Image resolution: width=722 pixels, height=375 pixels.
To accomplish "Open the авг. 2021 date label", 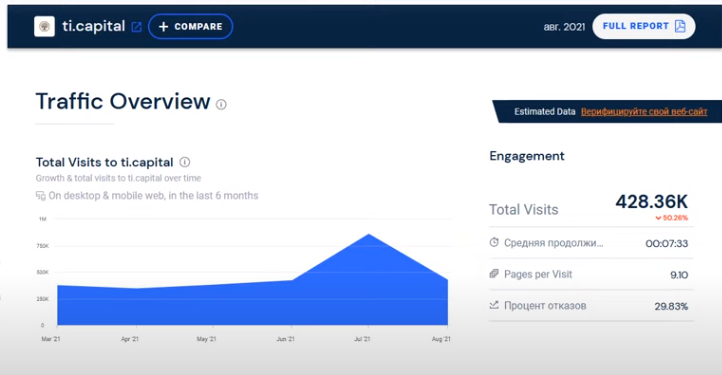I will (x=564, y=27).
